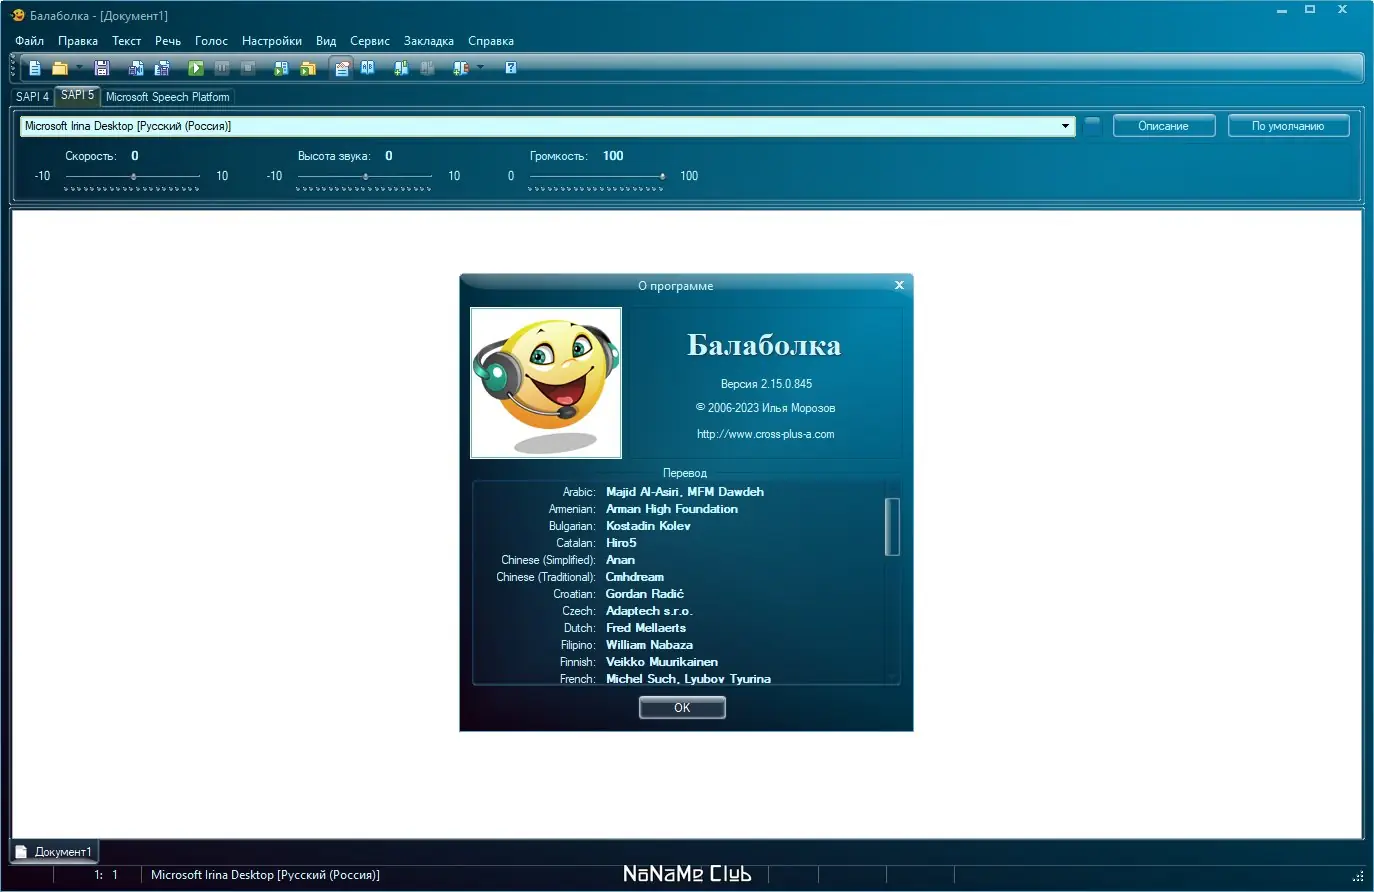Open the pronunciation dictionary book icon
The image size is (1374, 892).
(x=368, y=68)
